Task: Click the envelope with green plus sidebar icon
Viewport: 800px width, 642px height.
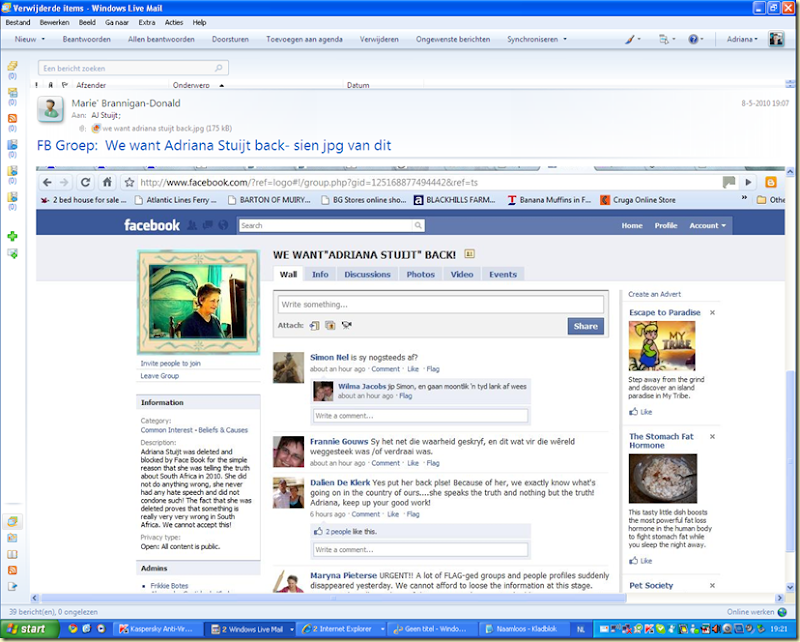Action: click(12, 253)
